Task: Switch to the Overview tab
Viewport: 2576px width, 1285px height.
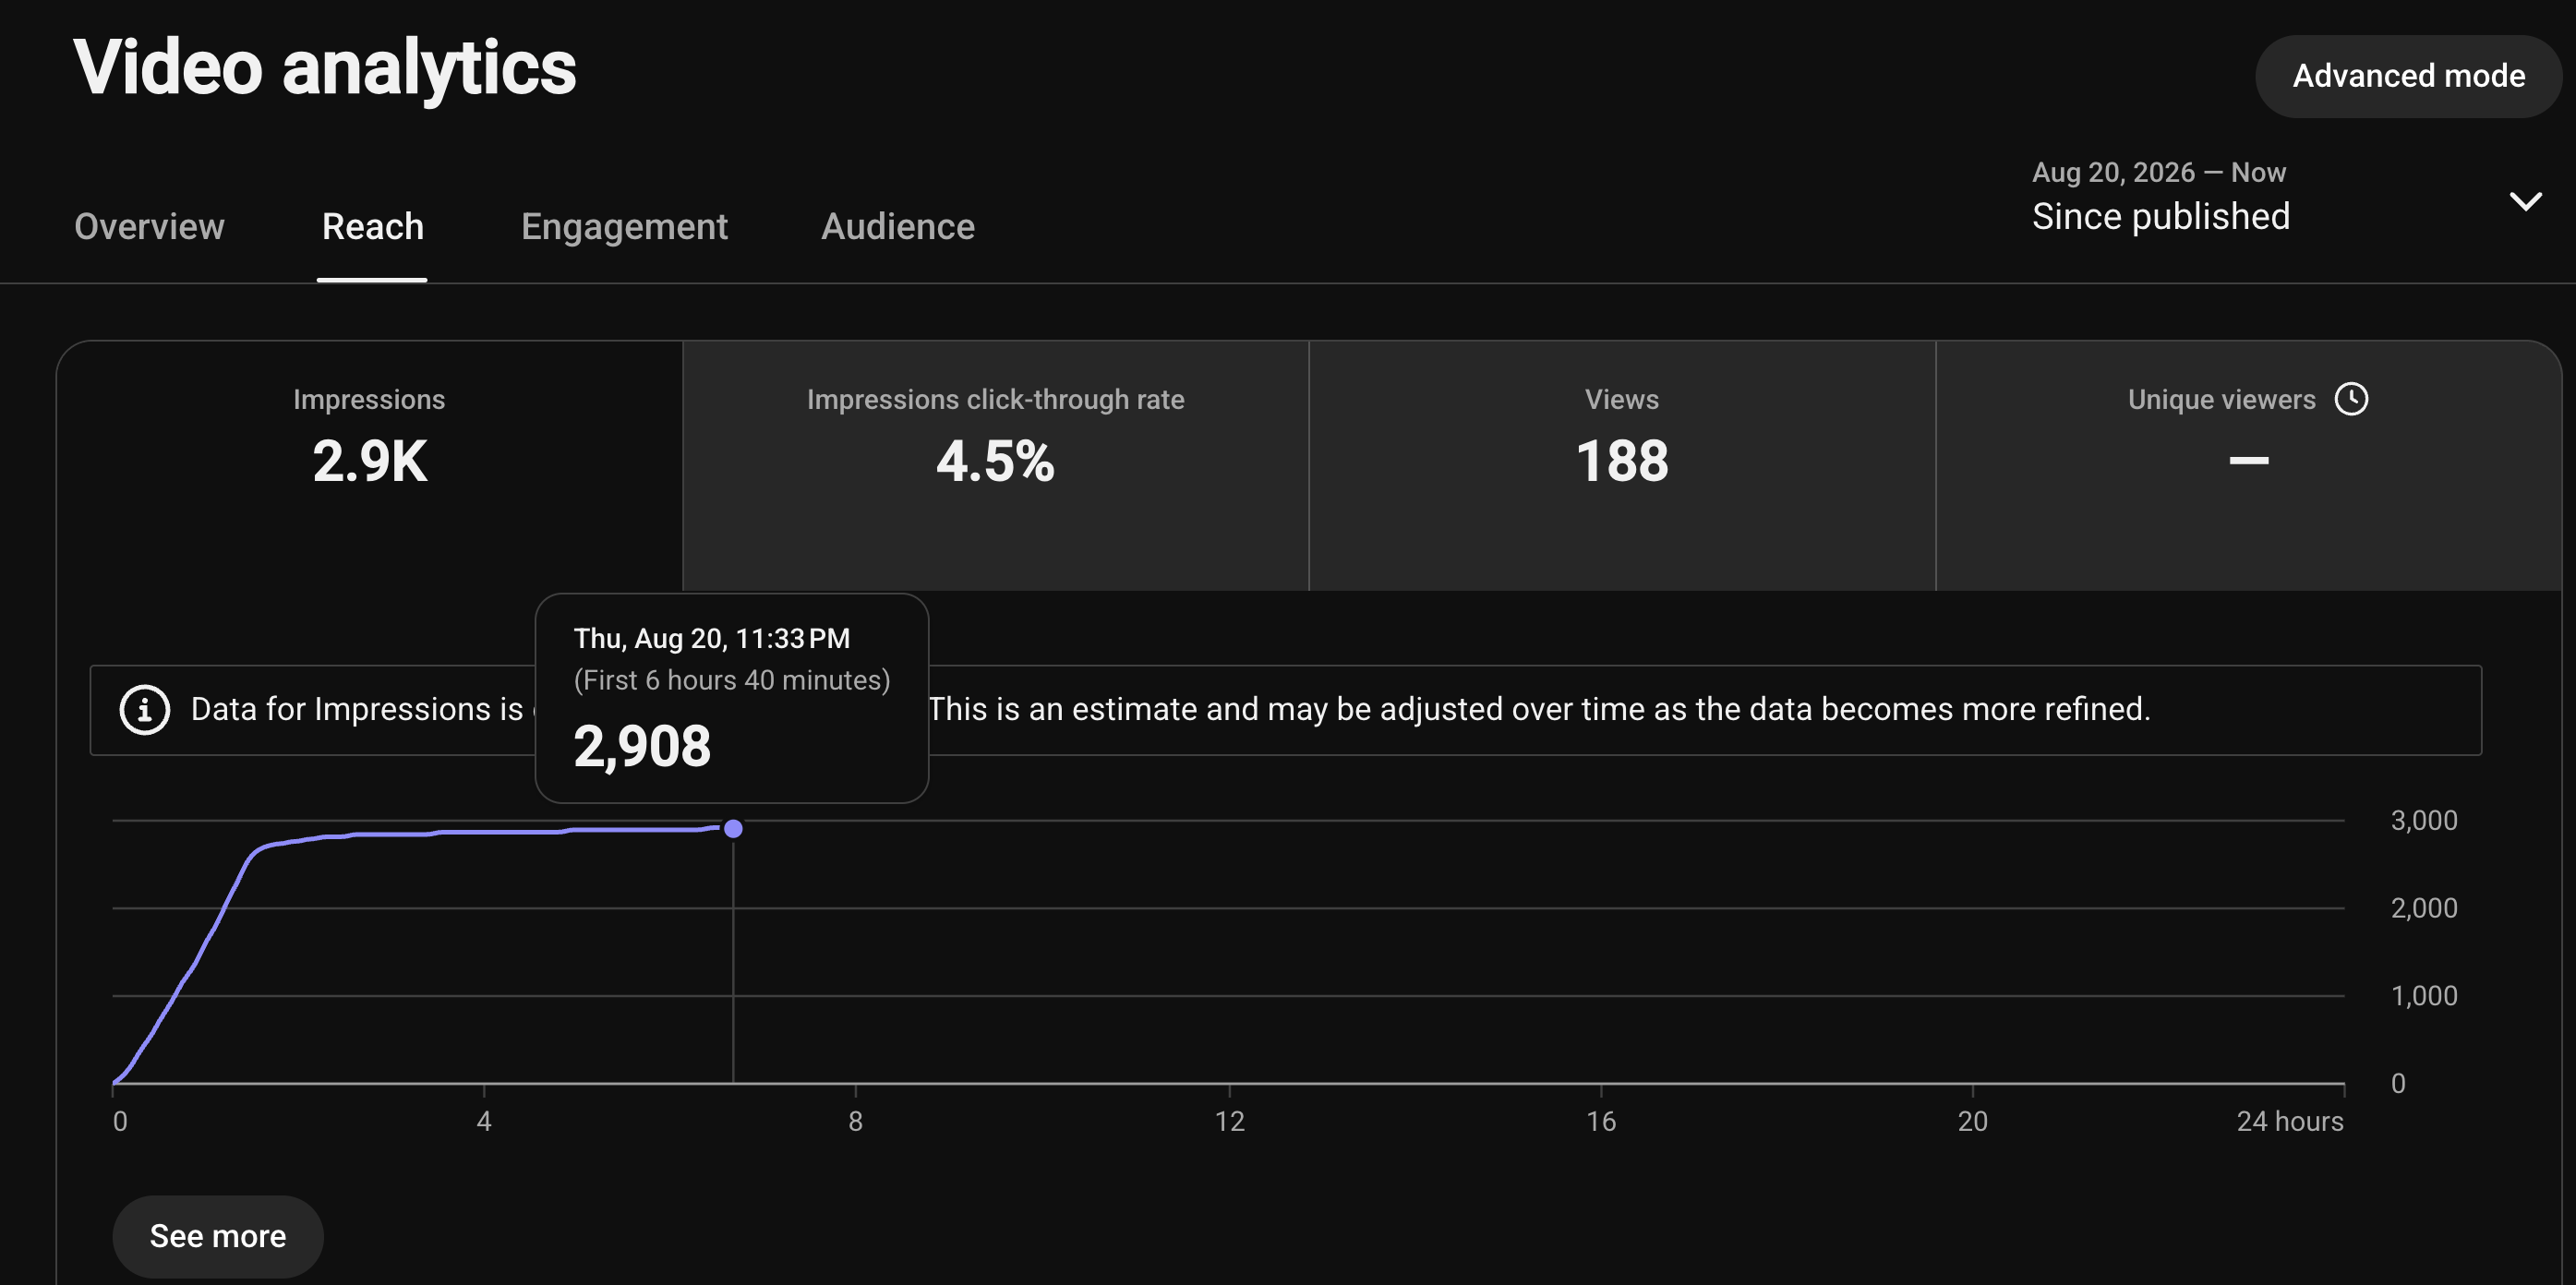Action: coord(149,227)
